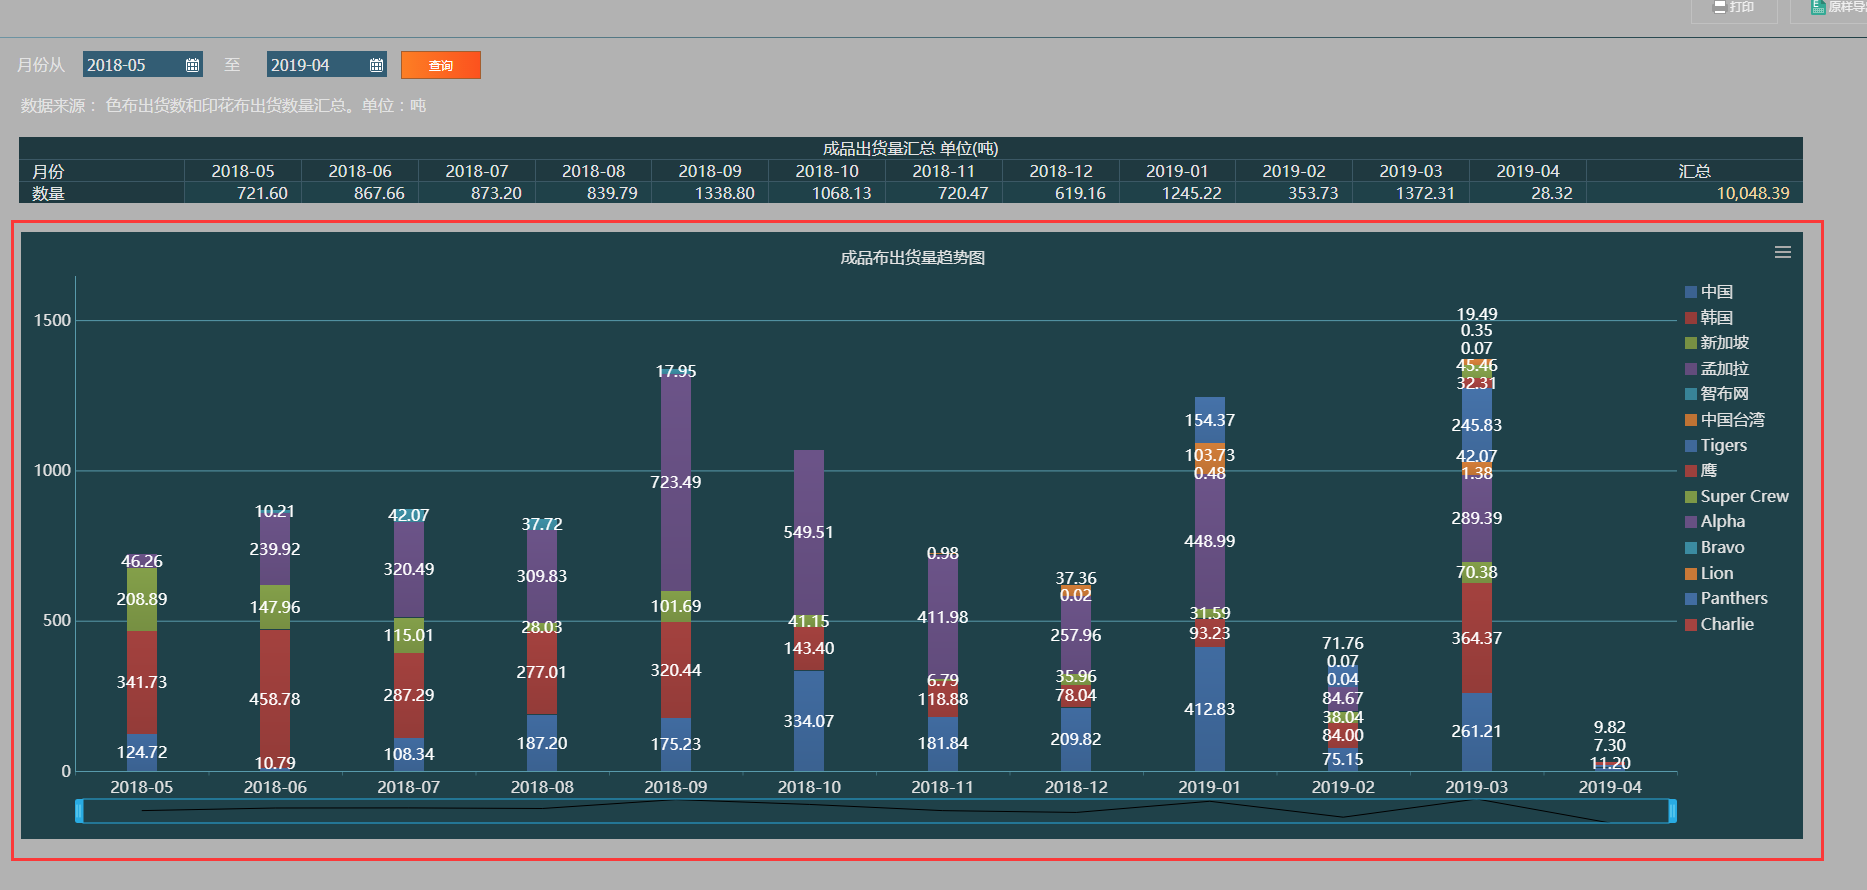This screenshot has height=890, width=1867.
Task: Toggle the 中国 legend series
Action: tap(1710, 292)
